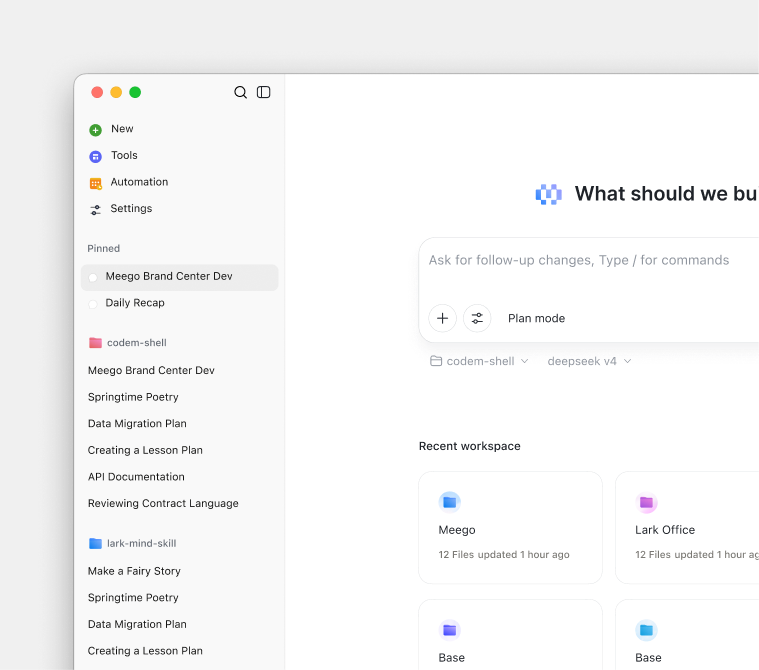This screenshot has width=759, height=670.
Task: Click the Settings sliders icon in sidebar
Action: coord(95,210)
